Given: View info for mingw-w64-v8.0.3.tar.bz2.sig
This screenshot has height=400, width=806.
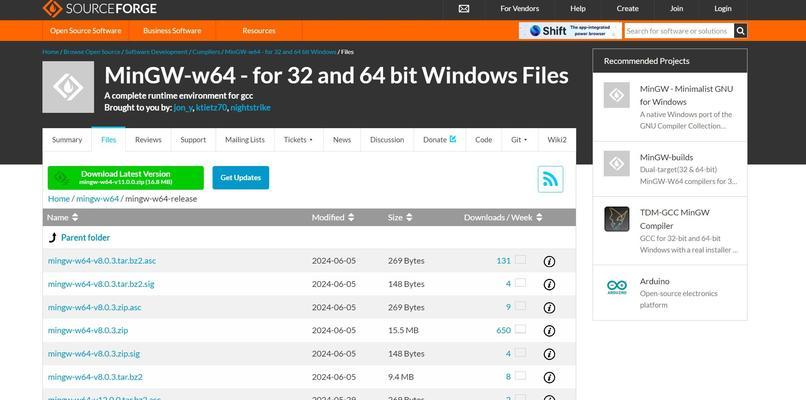Looking at the screenshot, I should click(x=549, y=284).
